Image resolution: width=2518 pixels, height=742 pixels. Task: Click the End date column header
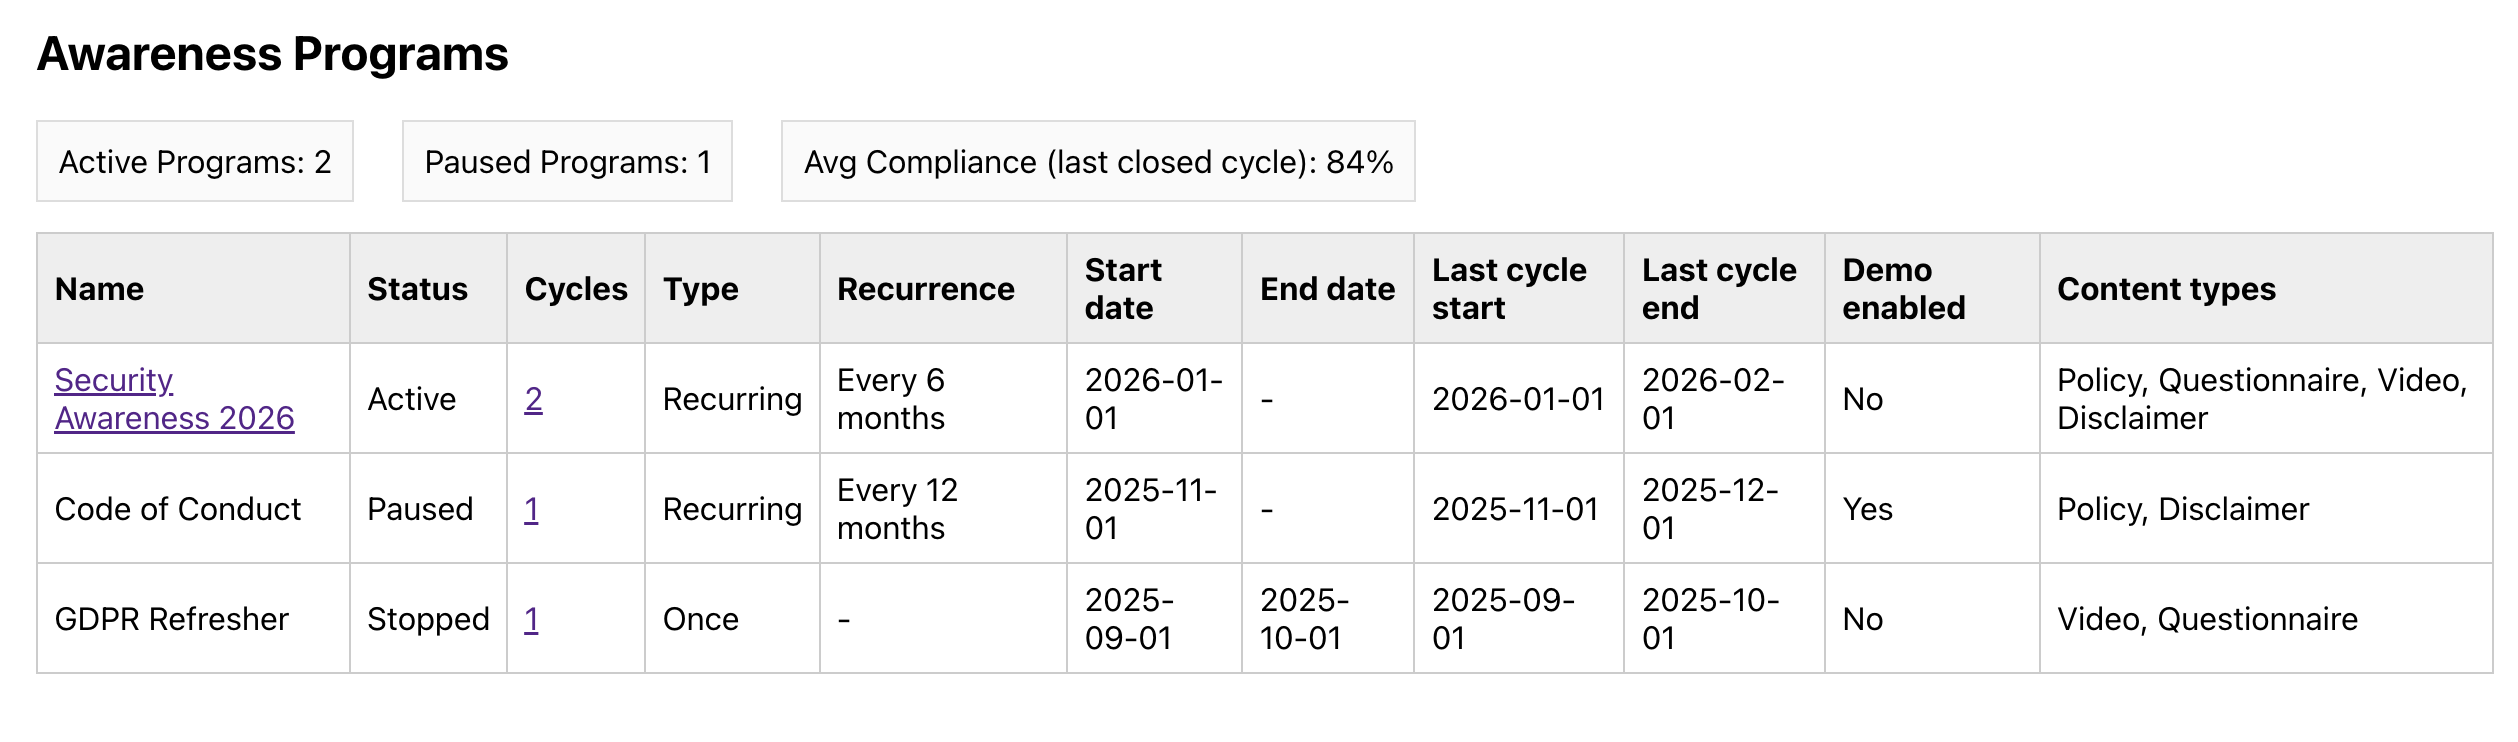click(1327, 289)
